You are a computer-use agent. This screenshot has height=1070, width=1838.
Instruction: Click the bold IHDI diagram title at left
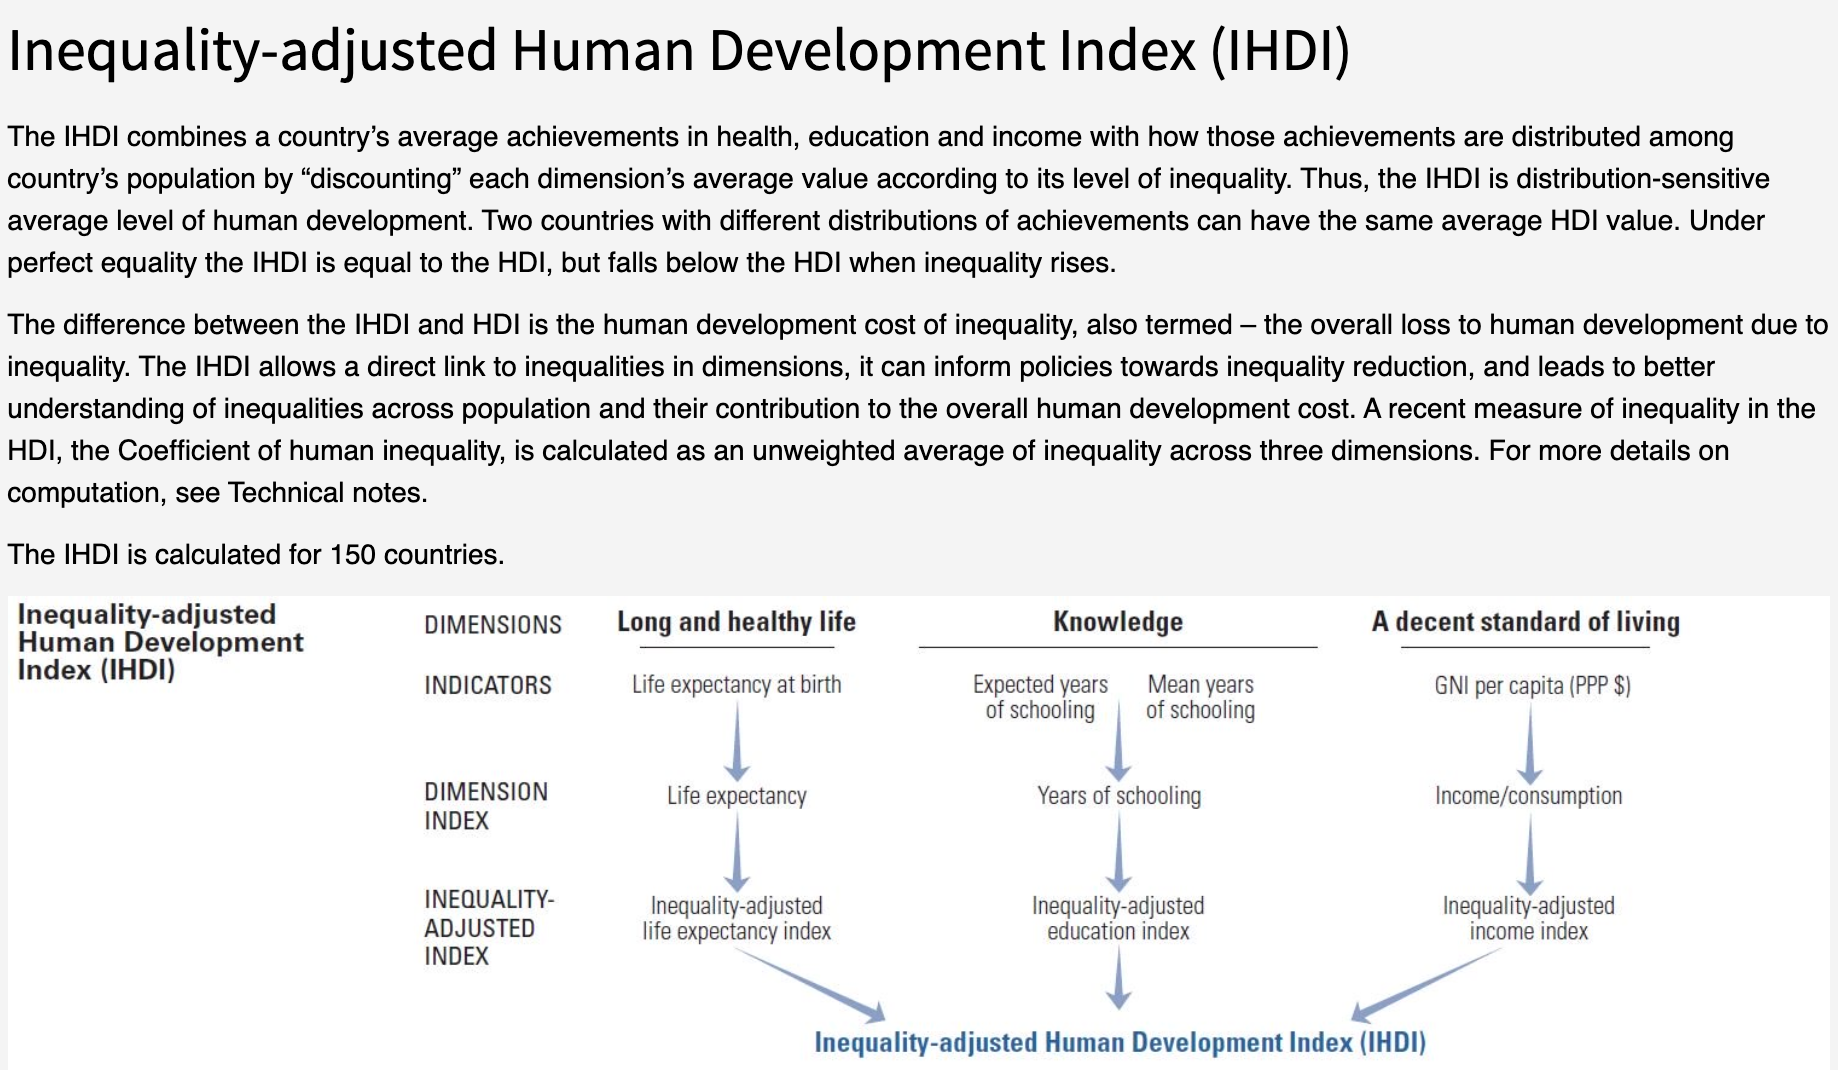(x=160, y=642)
